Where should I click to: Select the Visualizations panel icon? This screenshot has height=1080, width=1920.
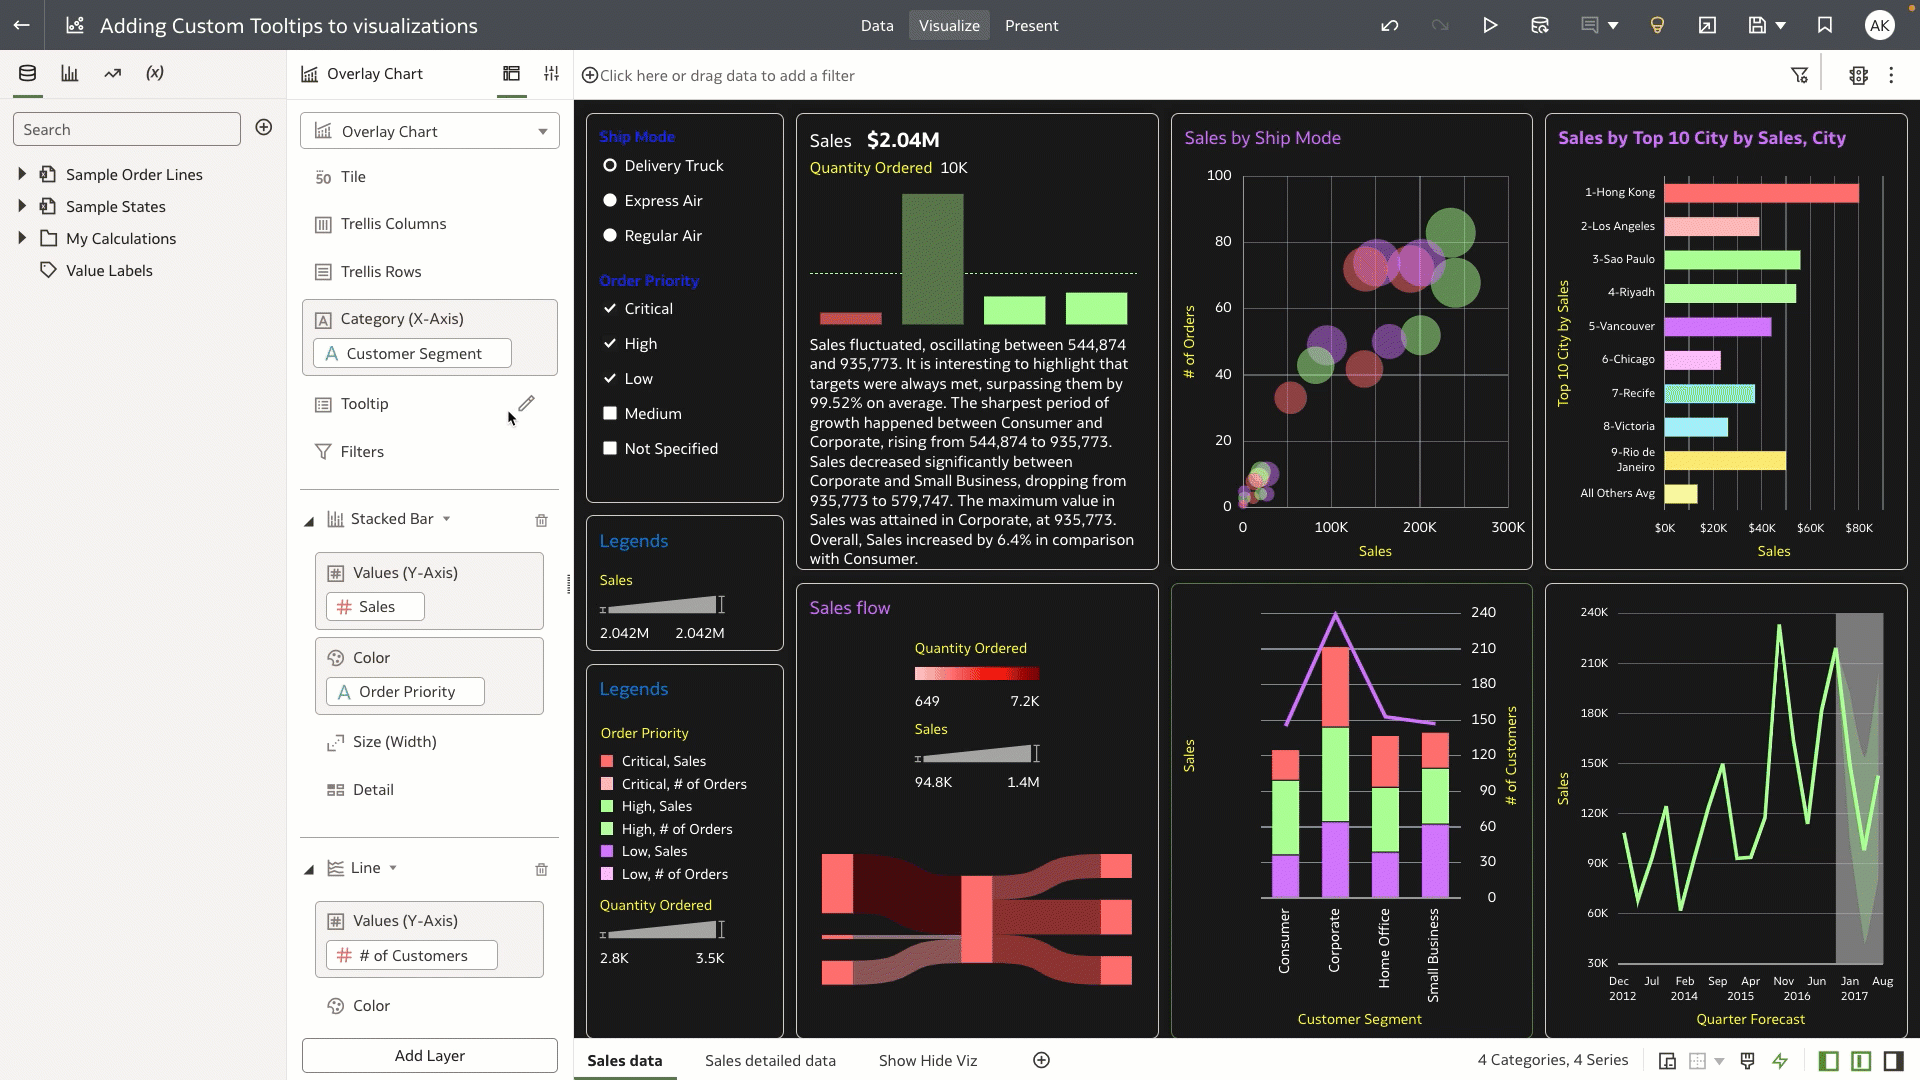click(x=69, y=72)
